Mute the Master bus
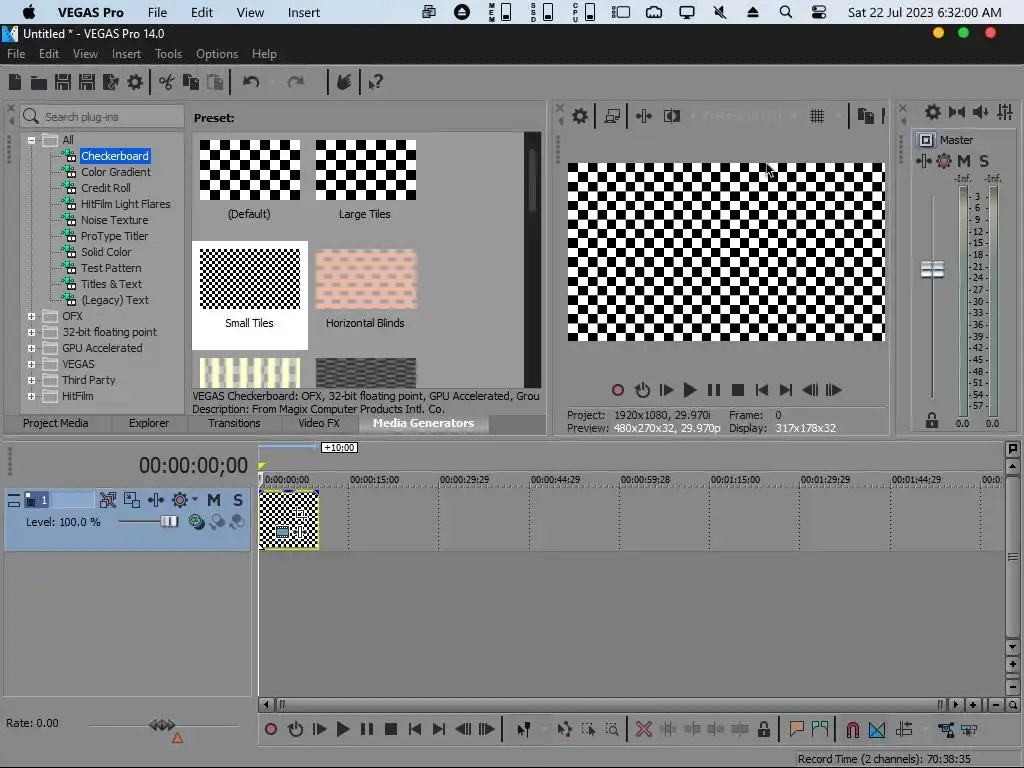1024x768 pixels. (964, 161)
